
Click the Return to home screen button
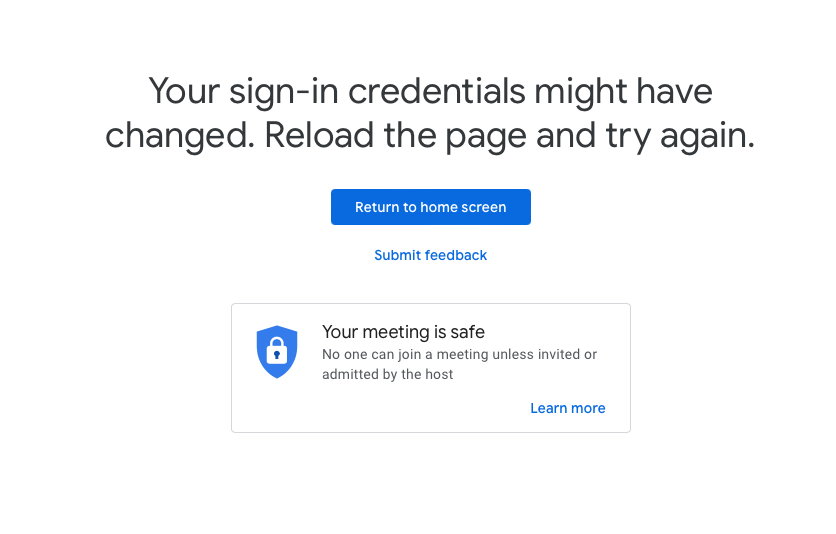(x=430, y=207)
